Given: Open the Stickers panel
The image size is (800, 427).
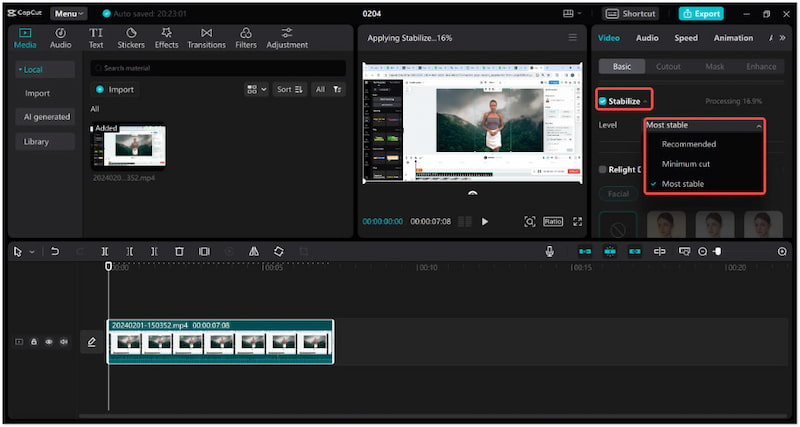Looking at the screenshot, I should (x=130, y=38).
